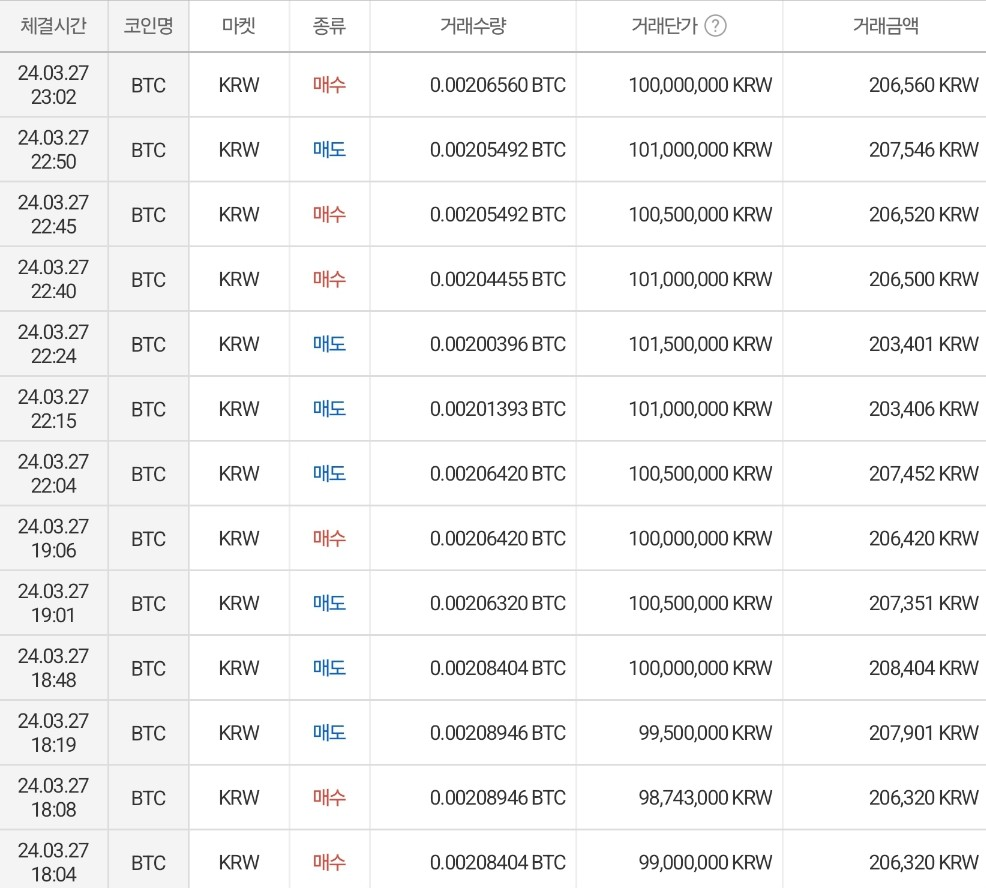Click quantity 0.00201393 BTC

tap(498, 409)
